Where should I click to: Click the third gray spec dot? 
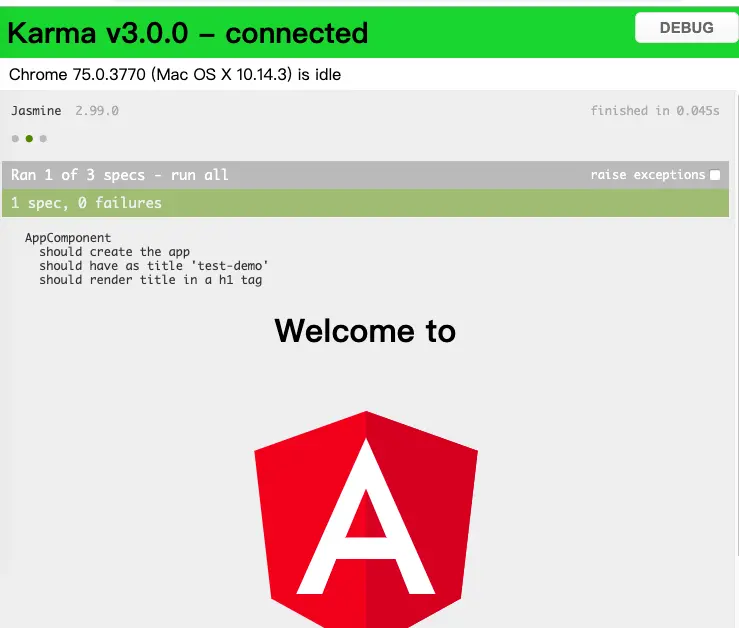[43, 139]
